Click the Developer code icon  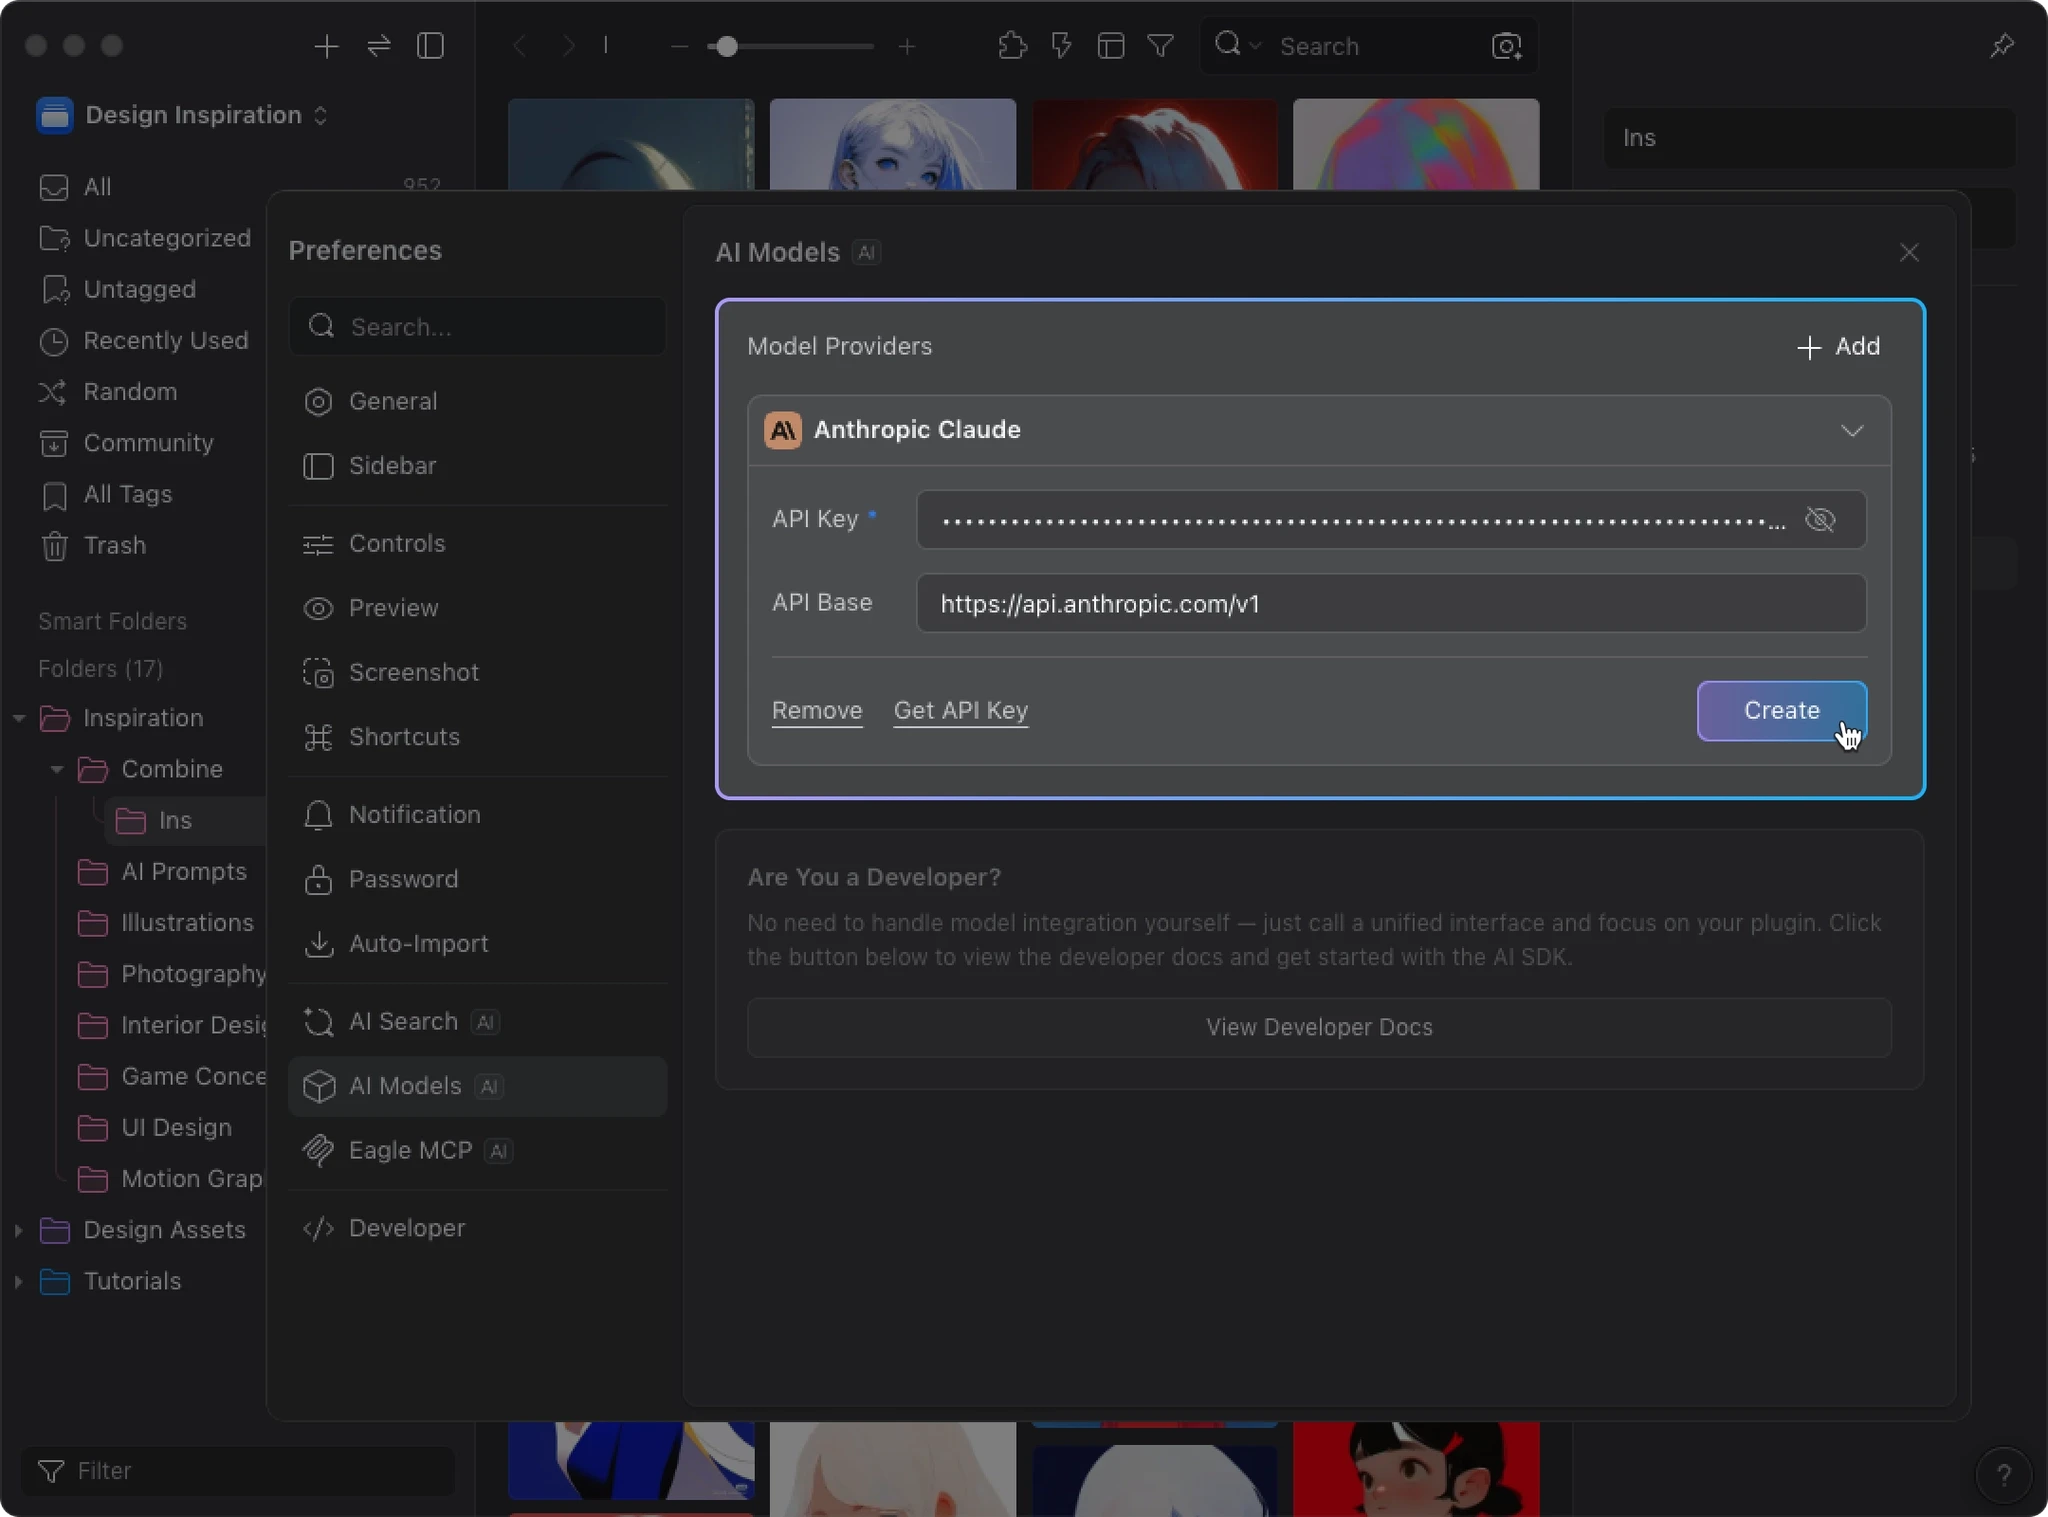[x=318, y=1228]
